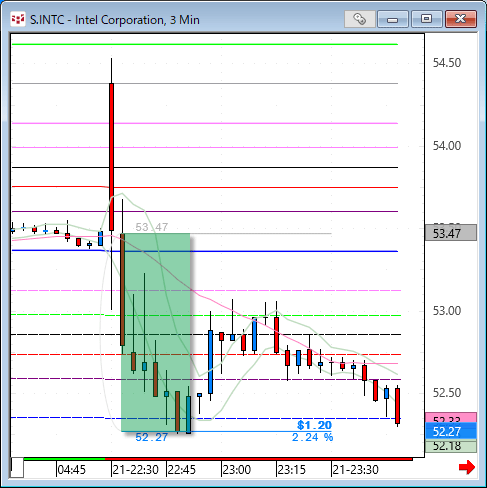This screenshot has height=488, width=487.
Task: Click the 22:45 time axis label
Action: 181,470
